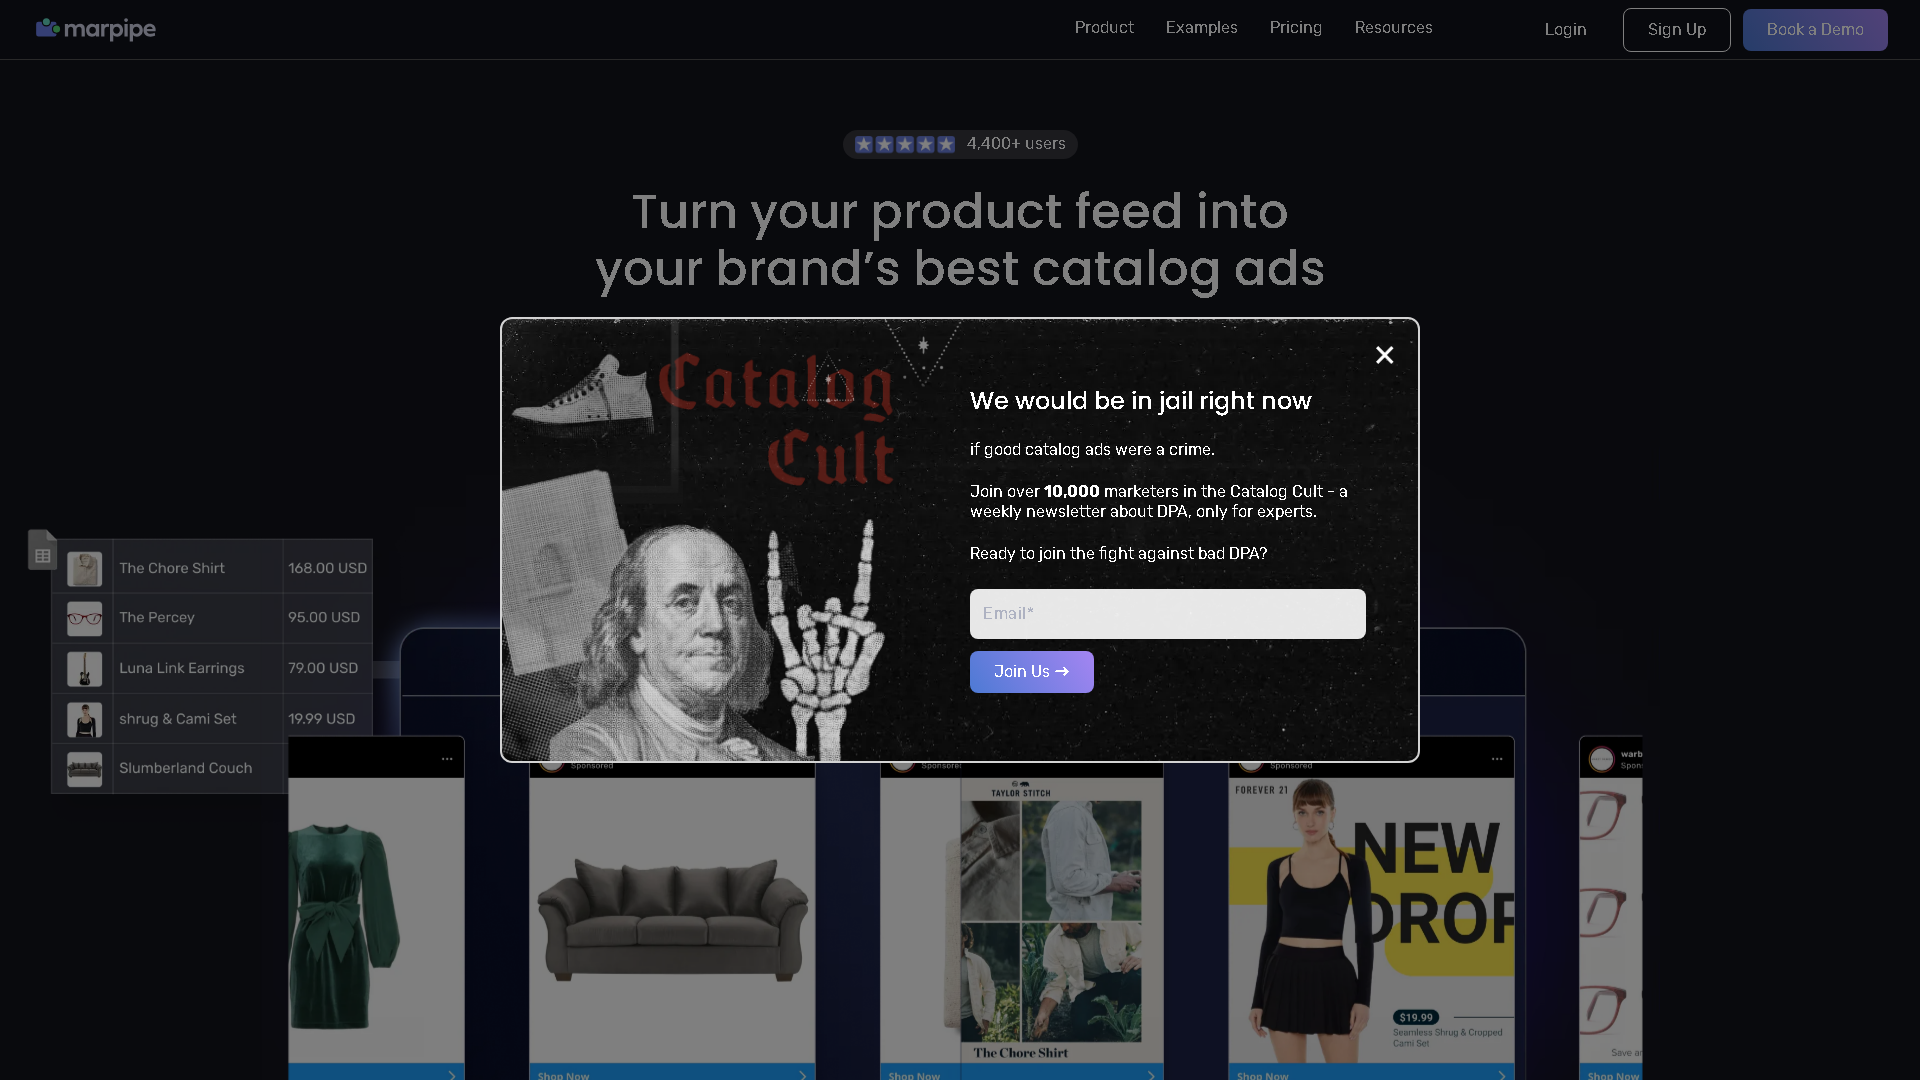This screenshot has height=1080, width=1920.
Task: Close the Catalog Cult popup
Action: pyautogui.click(x=1384, y=355)
